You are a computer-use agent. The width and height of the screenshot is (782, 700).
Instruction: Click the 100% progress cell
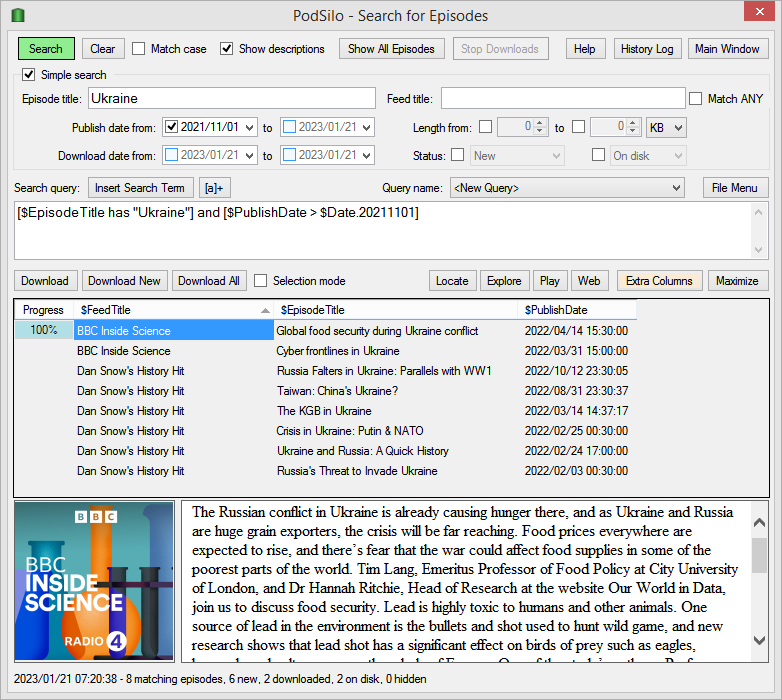[44, 330]
